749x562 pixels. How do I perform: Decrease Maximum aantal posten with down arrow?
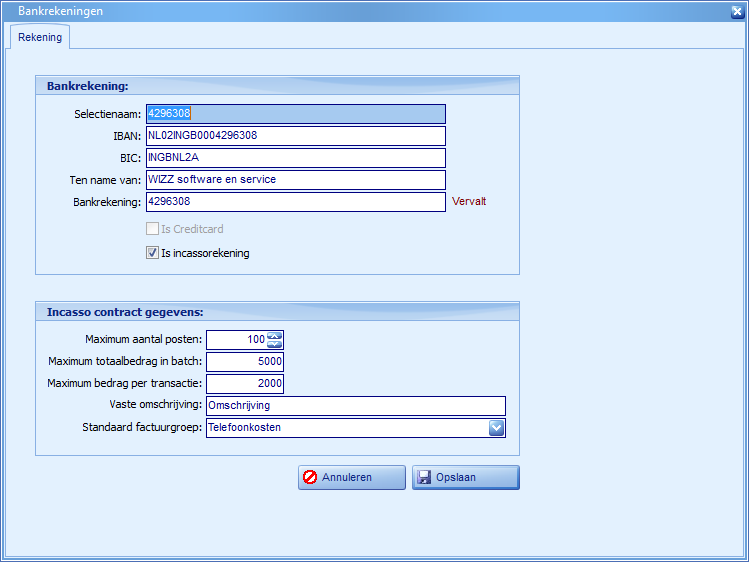point(275,344)
